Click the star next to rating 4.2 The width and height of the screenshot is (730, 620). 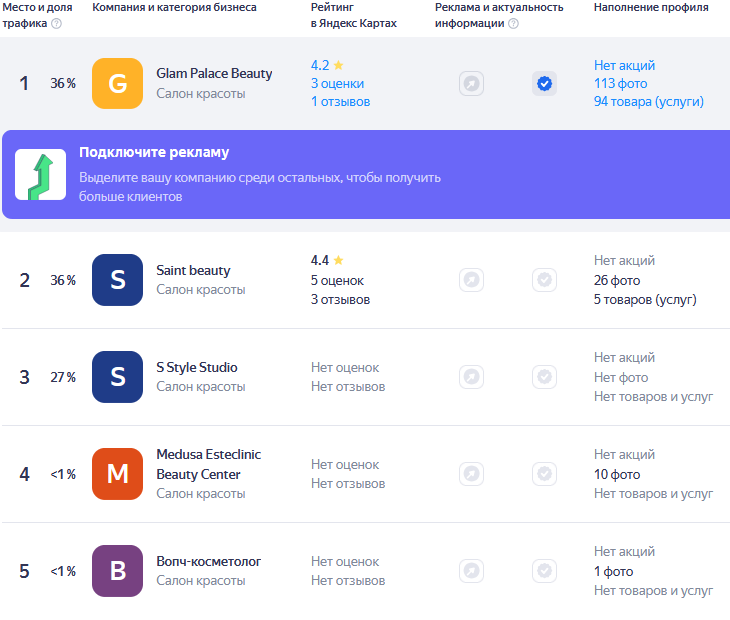tap(338, 65)
